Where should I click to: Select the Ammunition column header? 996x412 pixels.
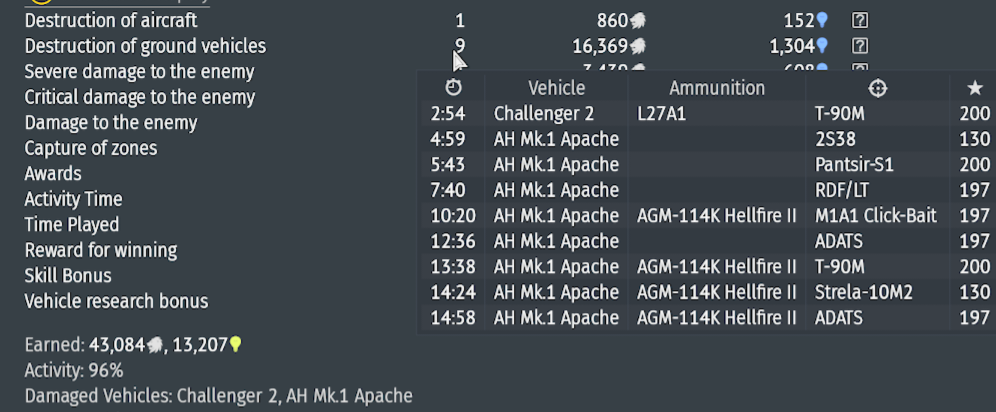pyautogui.click(x=717, y=88)
